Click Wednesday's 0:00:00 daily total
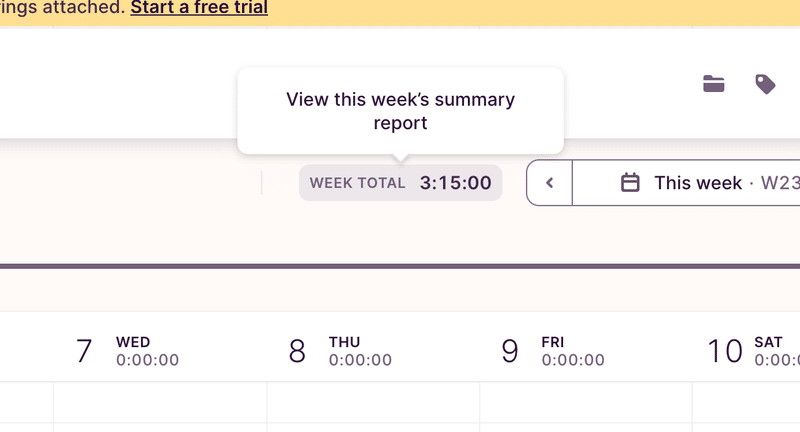This screenshot has width=800, height=432. pyautogui.click(x=147, y=360)
